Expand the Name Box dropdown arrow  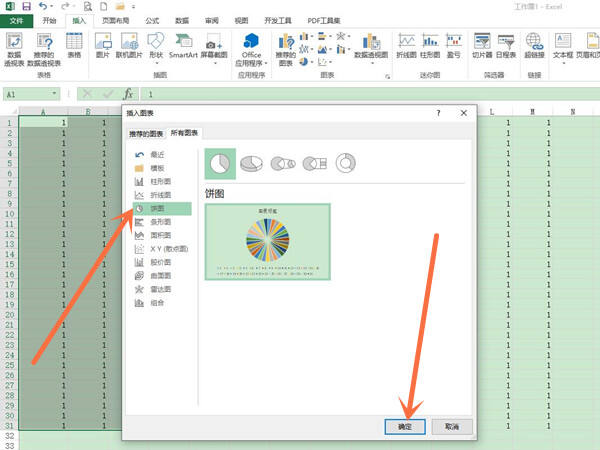[54, 93]
